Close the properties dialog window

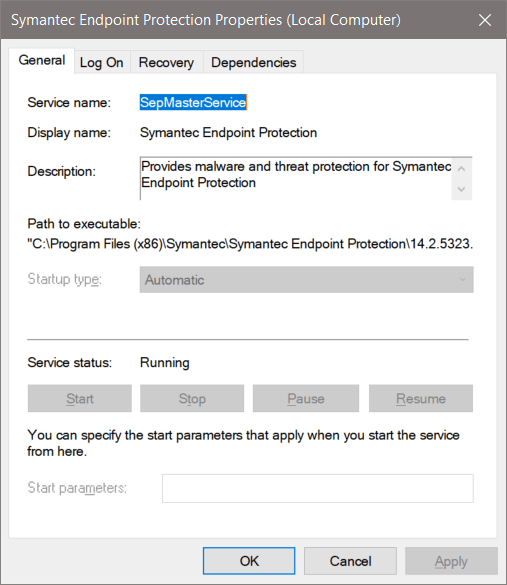485,20
